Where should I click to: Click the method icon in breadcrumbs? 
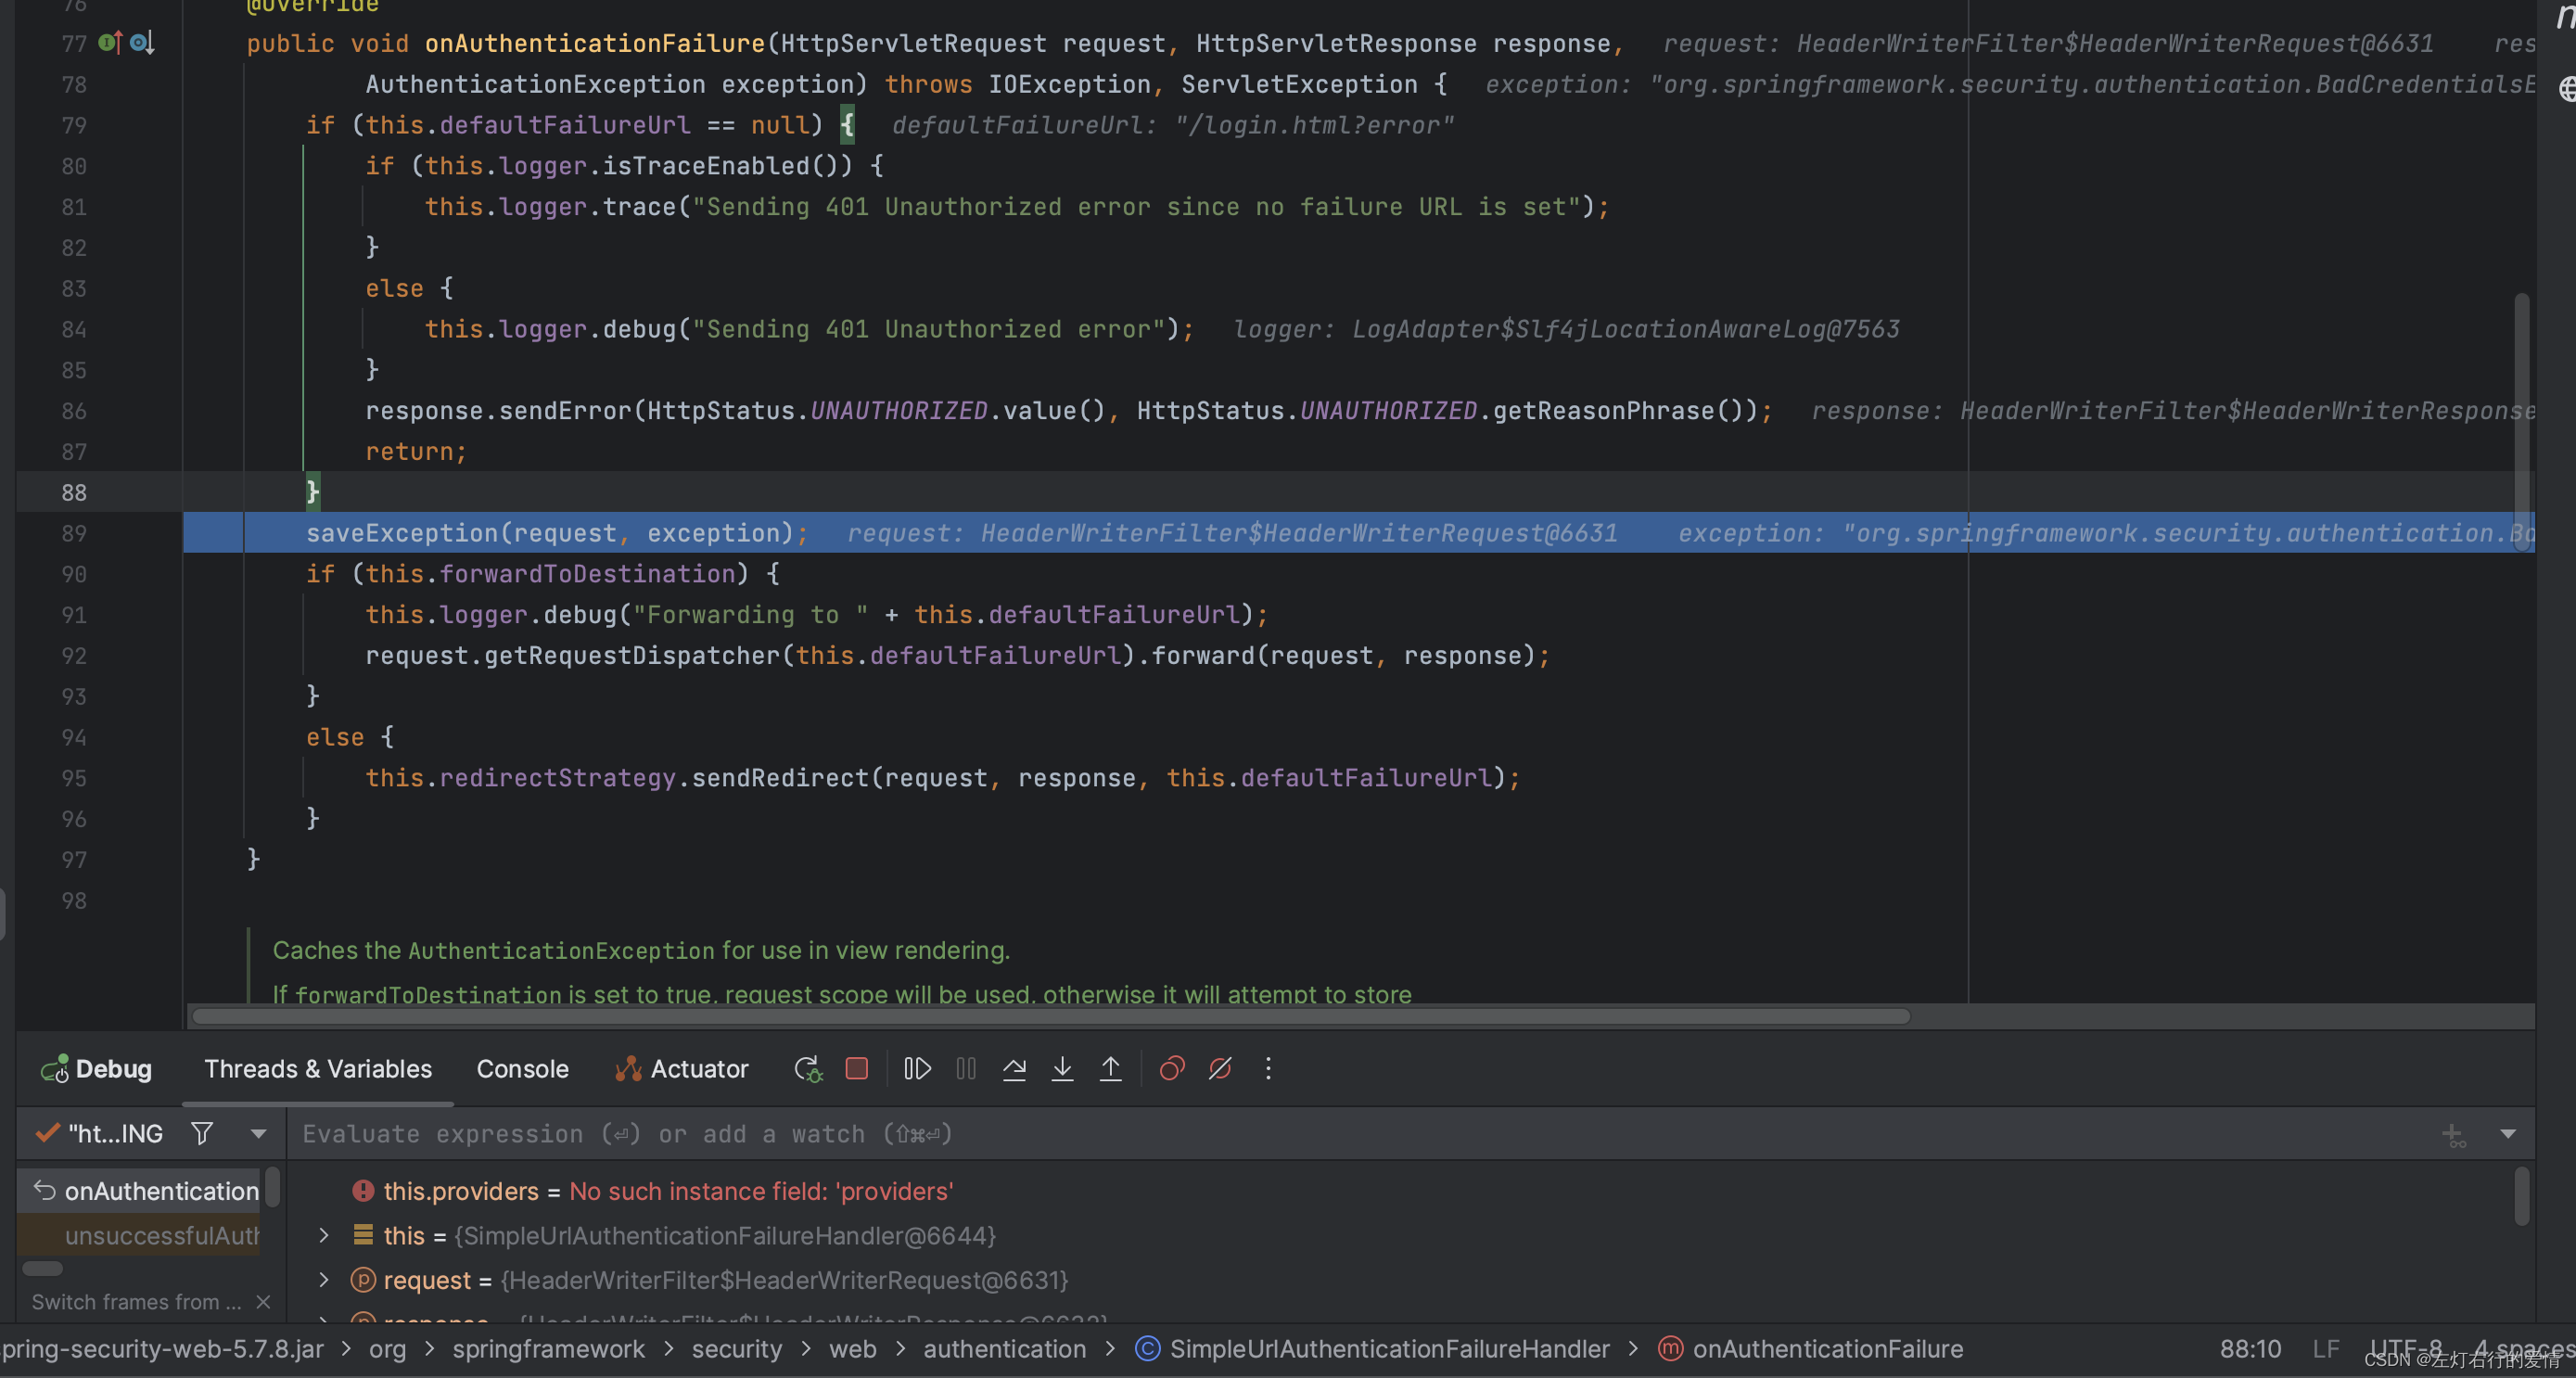point(1670,1349)
